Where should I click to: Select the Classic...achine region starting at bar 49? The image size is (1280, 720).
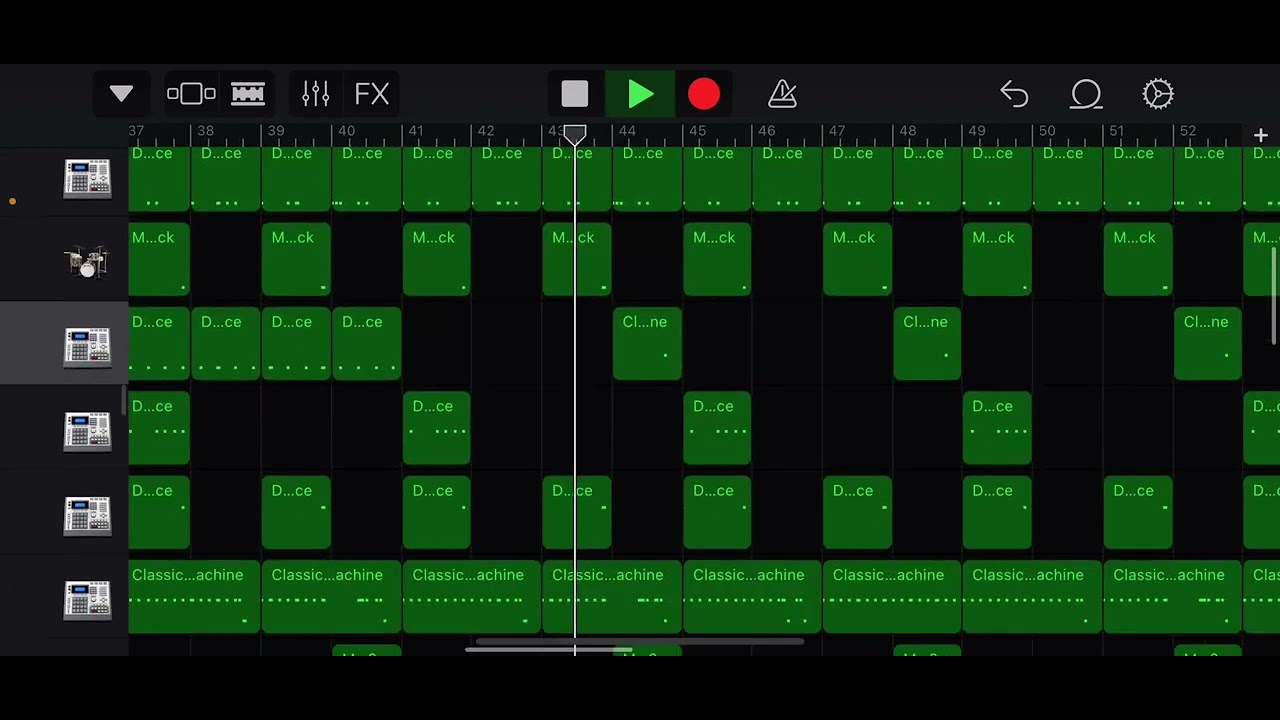(1032, 599)
